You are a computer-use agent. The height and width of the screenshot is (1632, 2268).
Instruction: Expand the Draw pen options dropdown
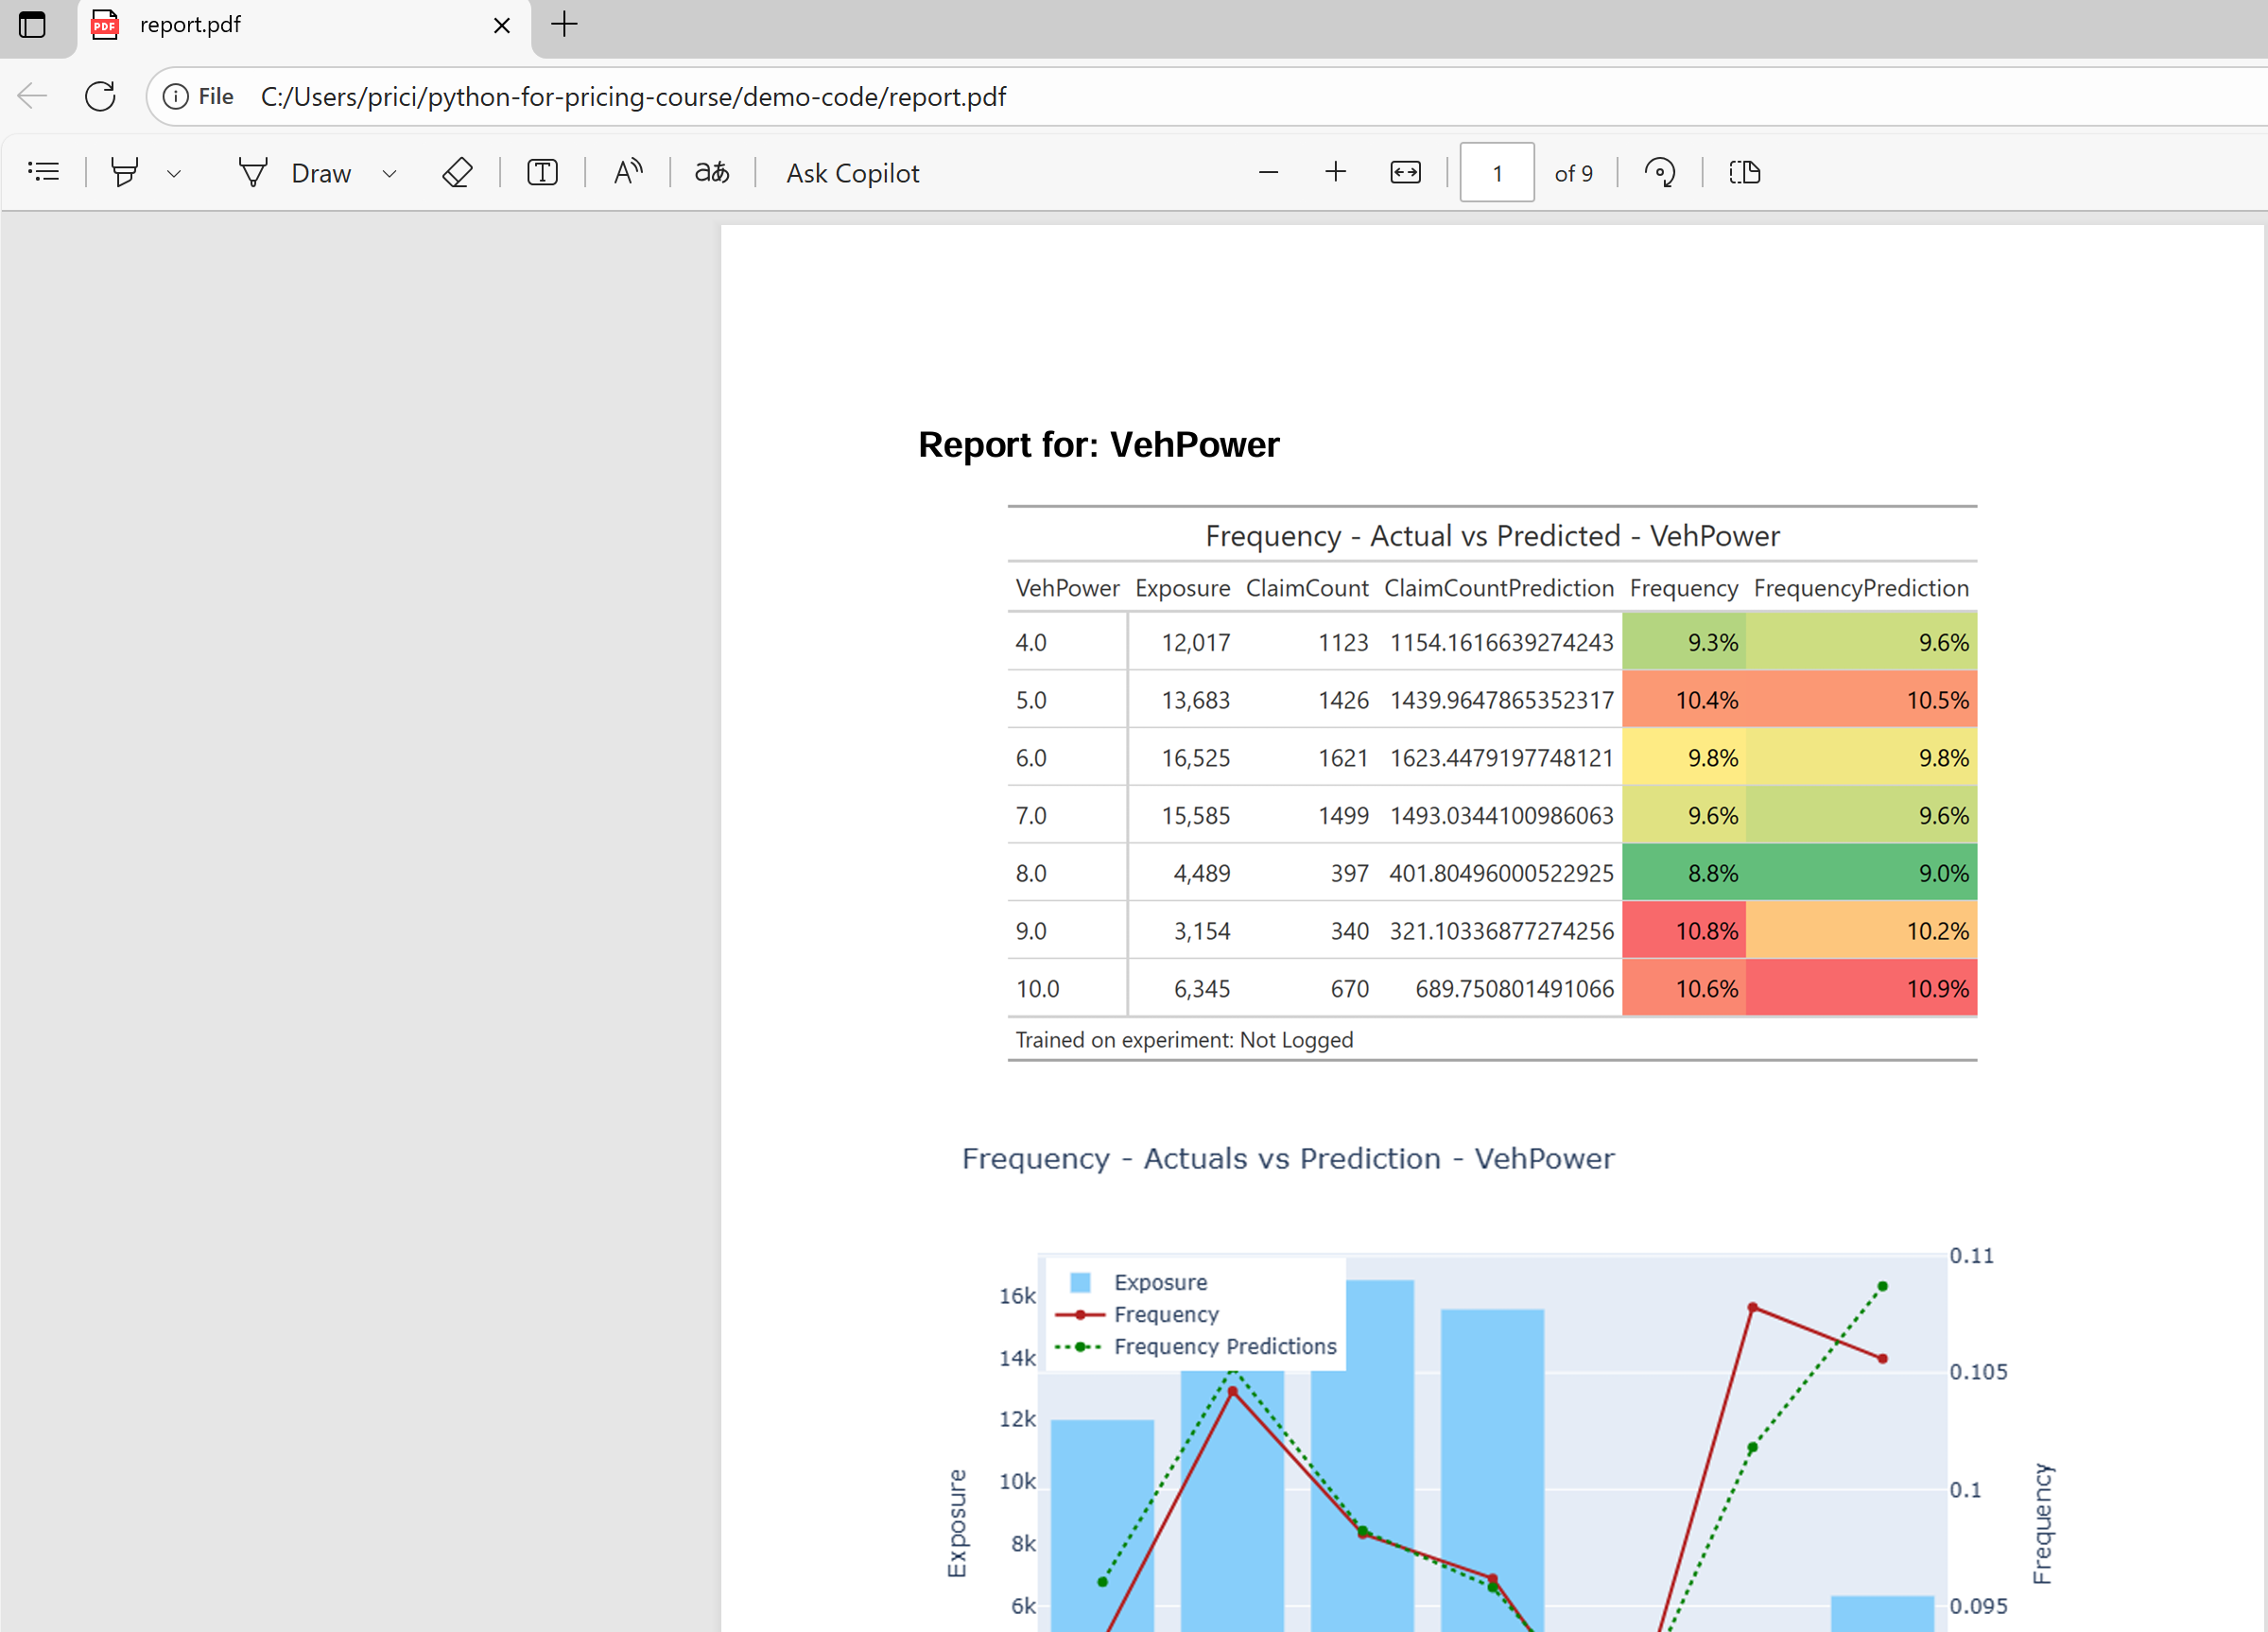(390, 172)
